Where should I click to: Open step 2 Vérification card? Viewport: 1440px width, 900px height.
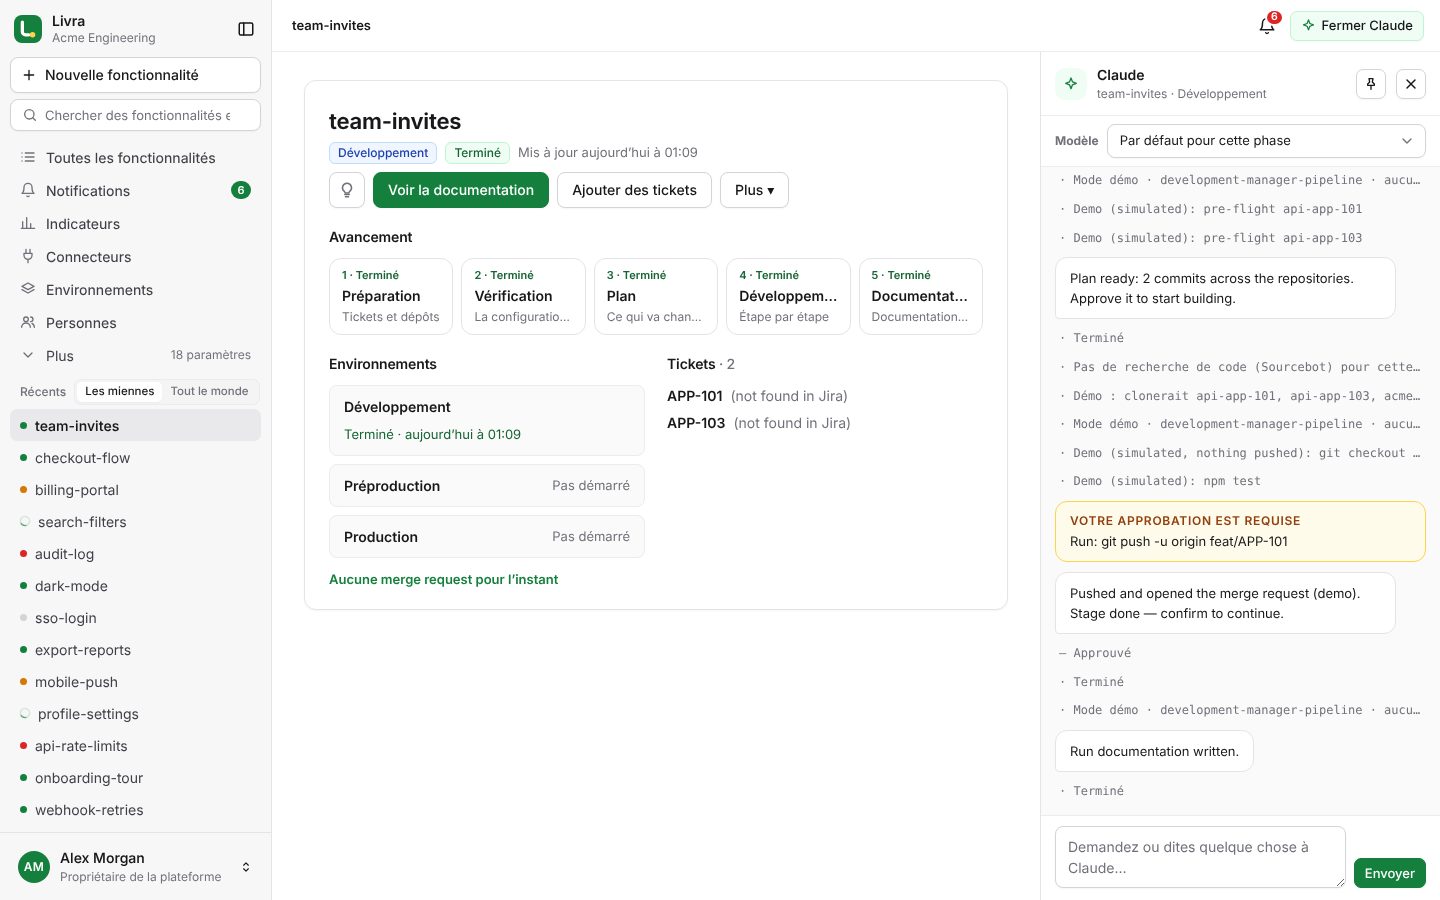(523, 296)
